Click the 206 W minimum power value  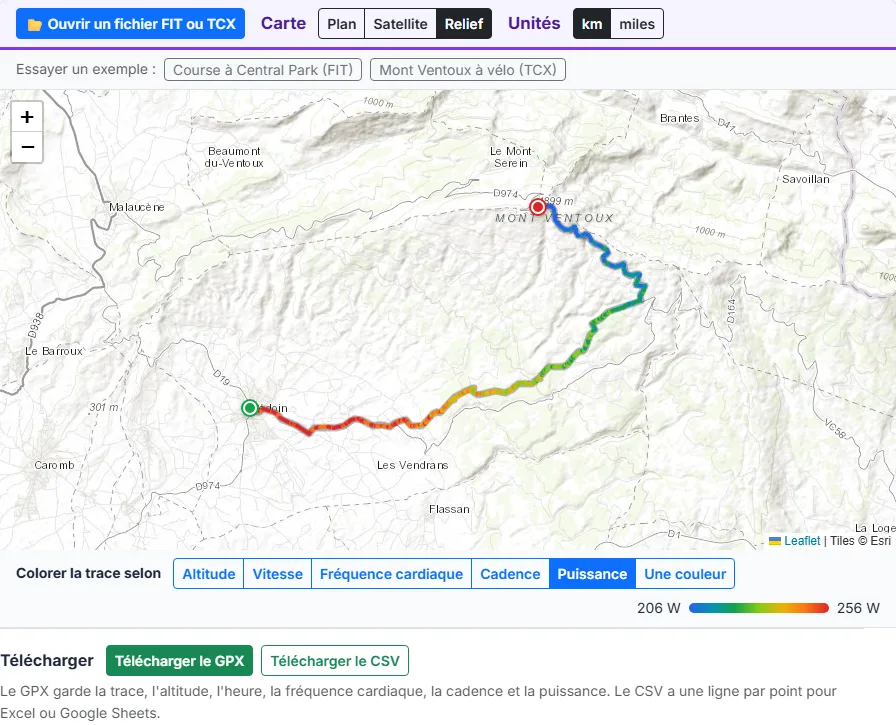659,608
